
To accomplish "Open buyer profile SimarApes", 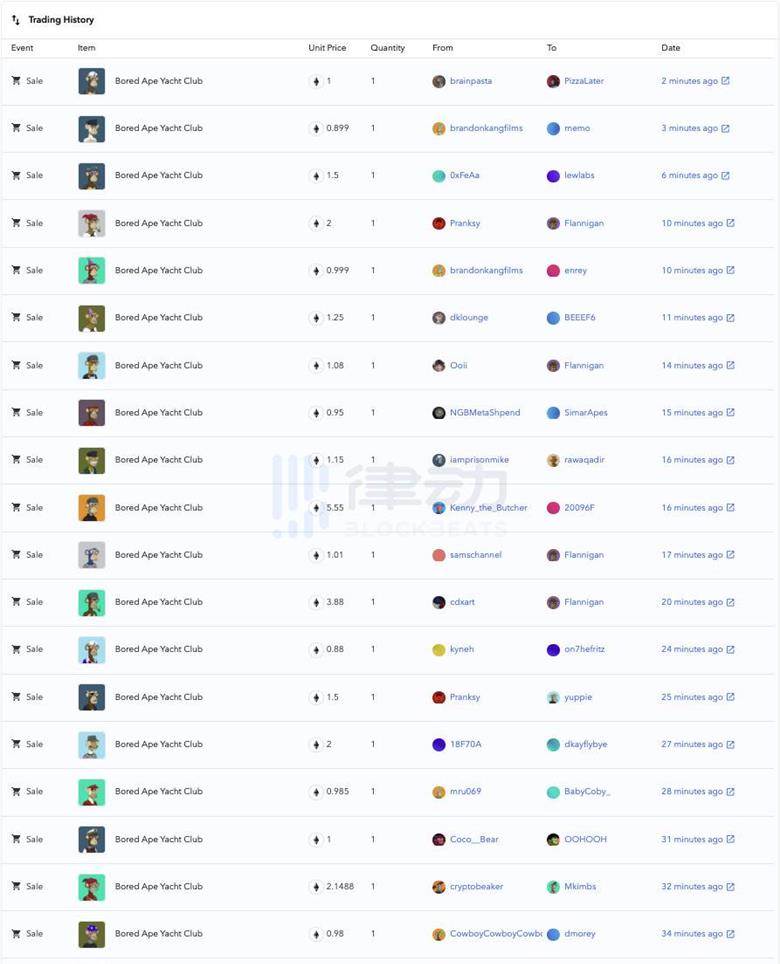I will pyautogui.click(x=586, y=413).
